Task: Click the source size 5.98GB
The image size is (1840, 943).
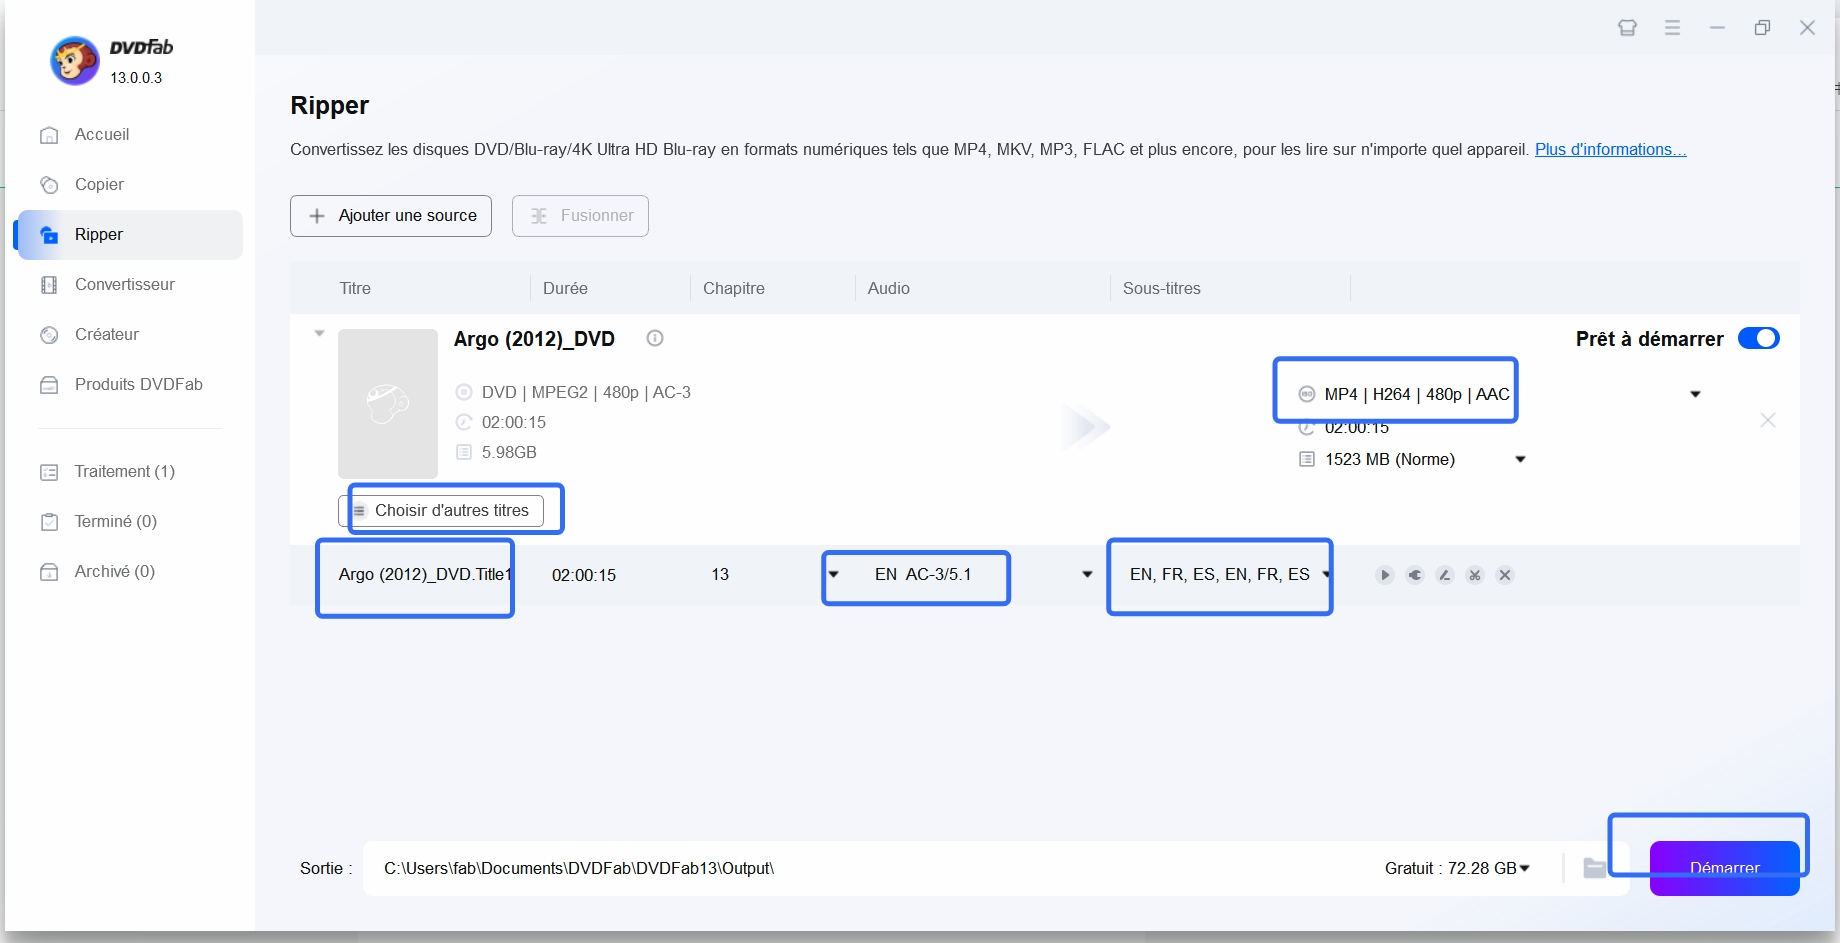Action: tap(509, 453)
